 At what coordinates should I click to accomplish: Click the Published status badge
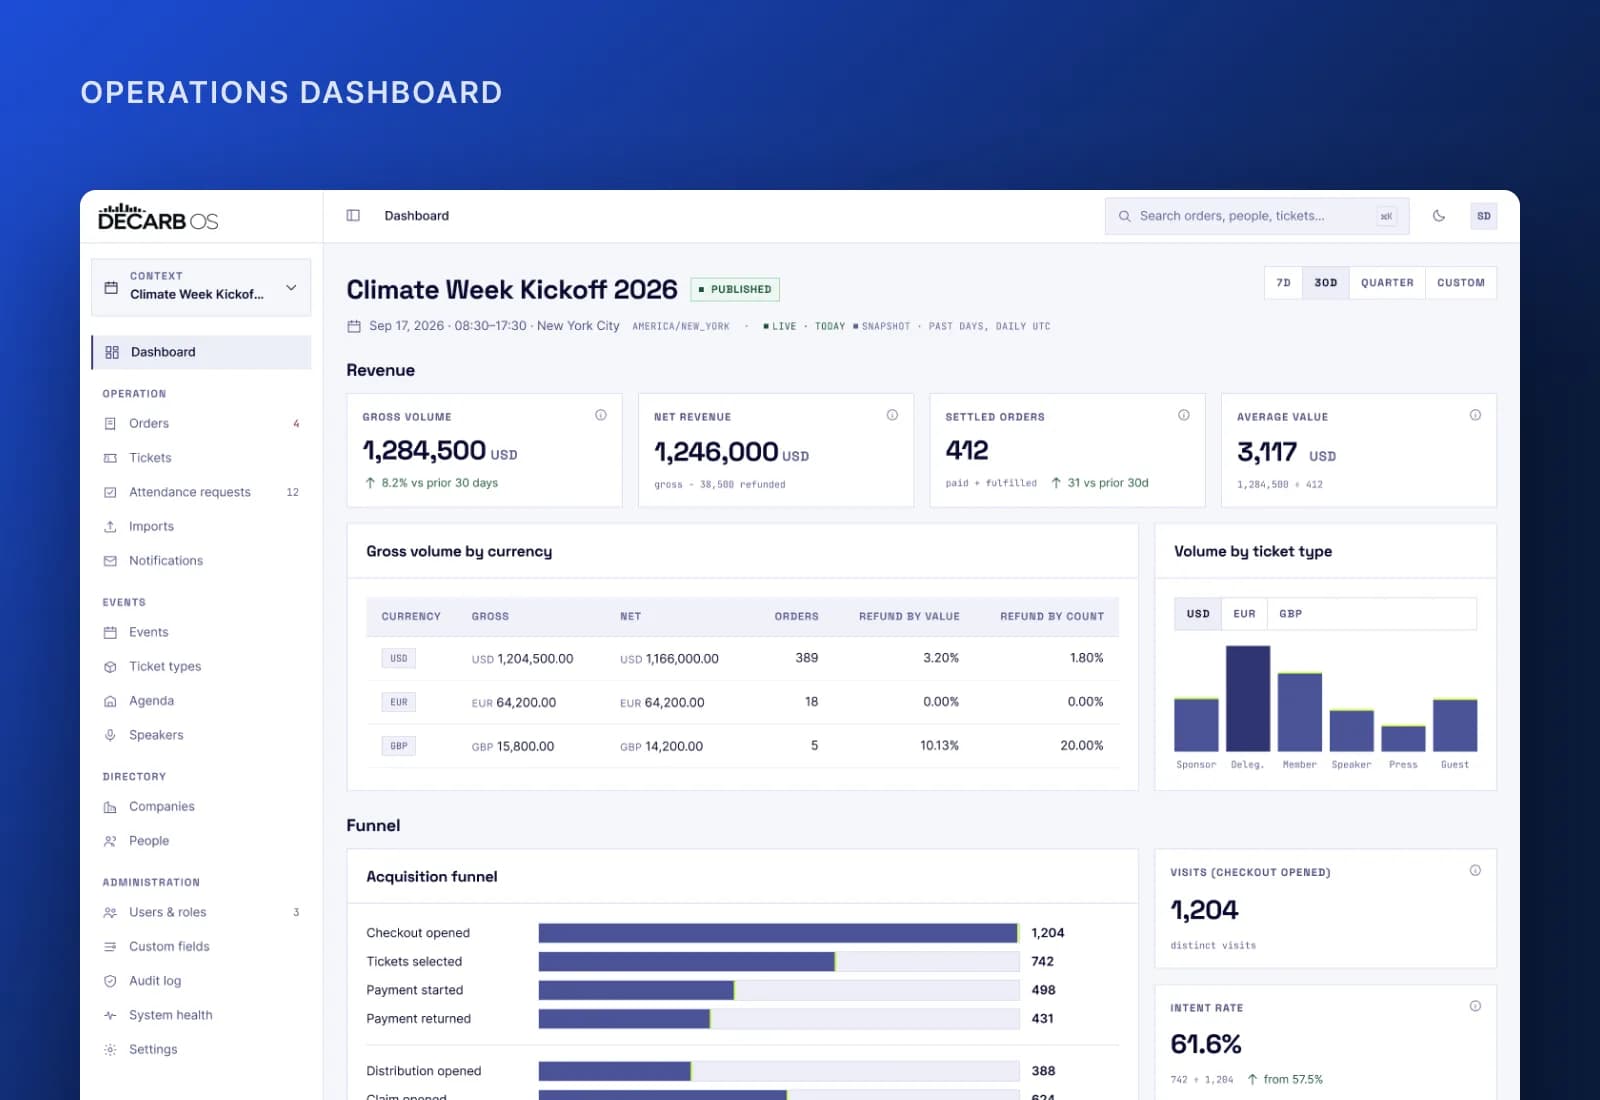pyautogui.click(x=735, y=290)
